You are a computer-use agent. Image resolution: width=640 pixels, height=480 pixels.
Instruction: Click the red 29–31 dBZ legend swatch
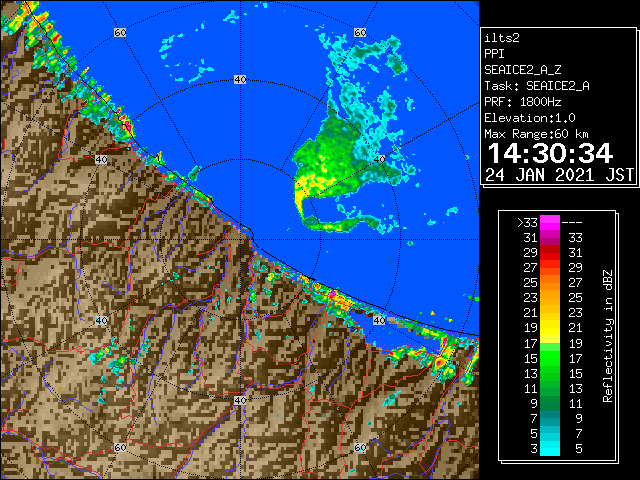pos(550,253)
